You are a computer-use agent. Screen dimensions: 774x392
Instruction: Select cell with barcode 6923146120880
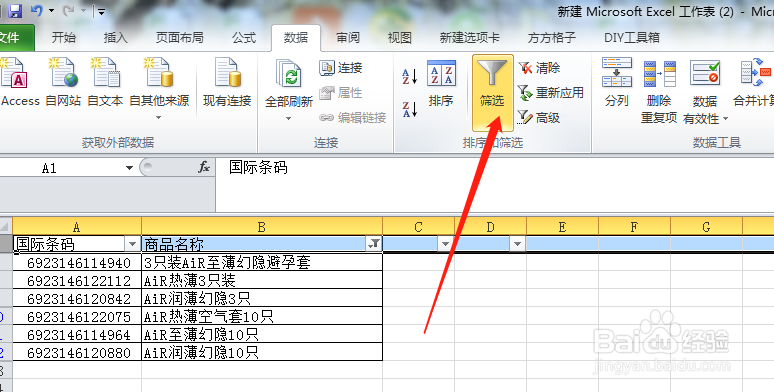pyautogui.click(x=77, y=353)
